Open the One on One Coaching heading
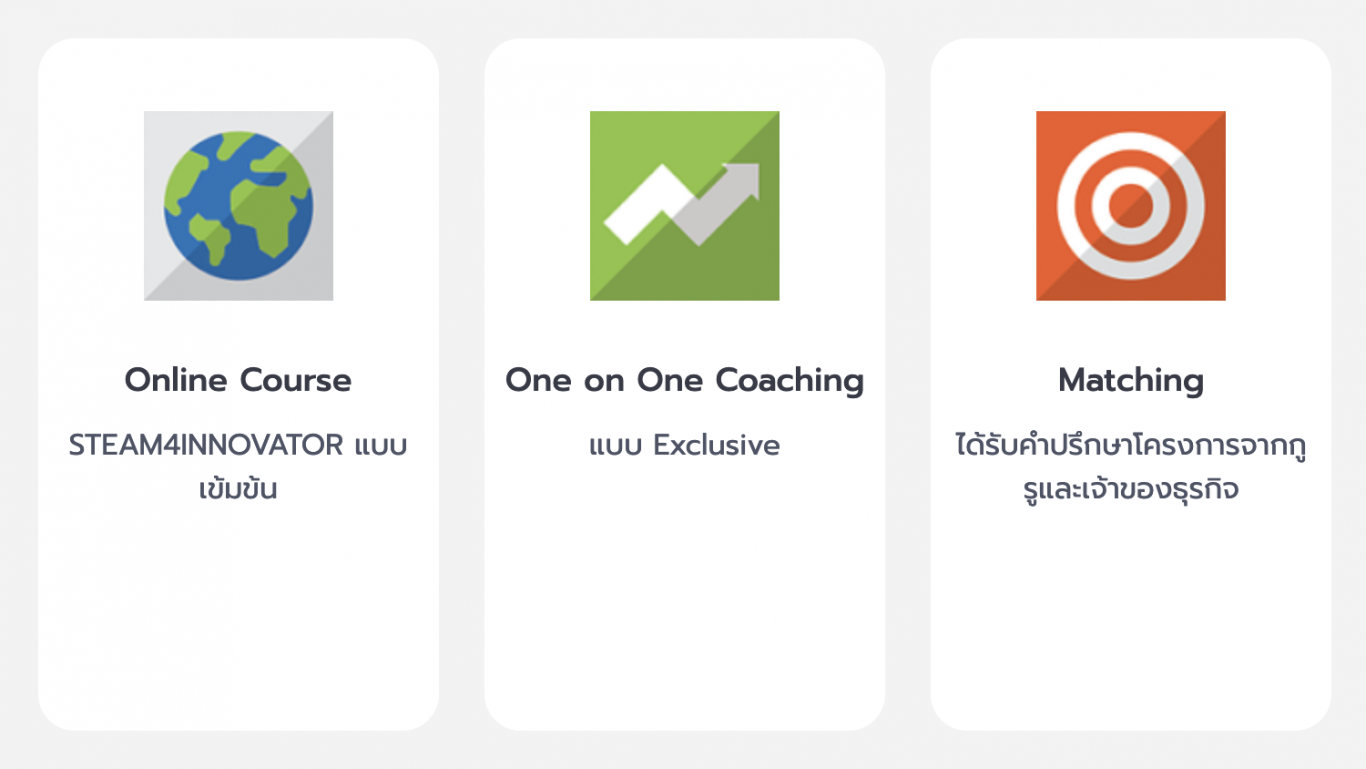This screenshot has width=1366, height=769. coord(684,380)
